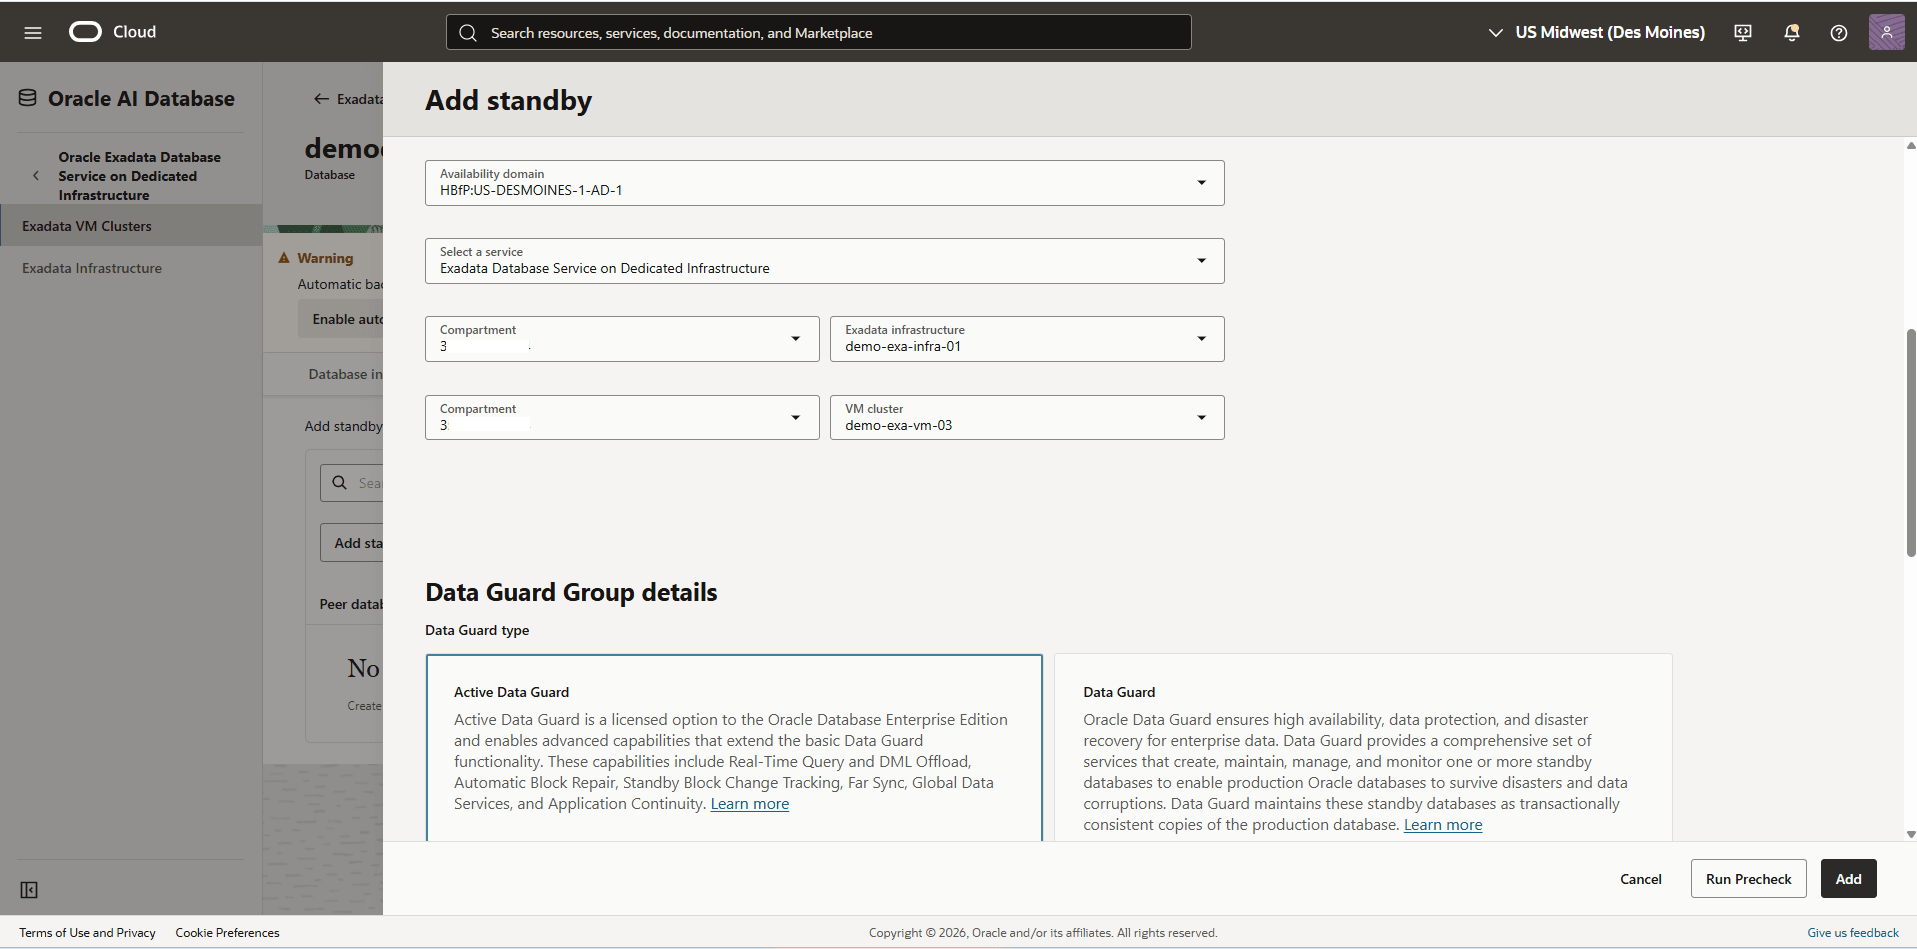This screenshot has width=1917, height=949.
Task: Open the help question-mark icon
Action: [1838, 32]
